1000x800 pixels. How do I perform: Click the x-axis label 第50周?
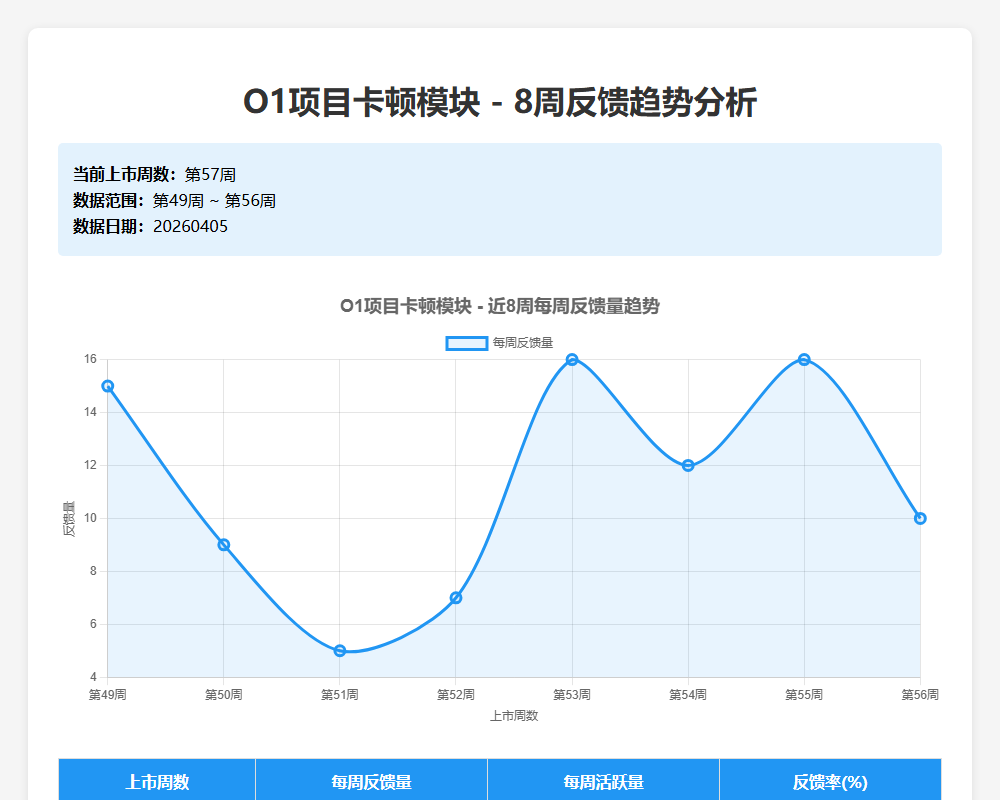(224, 695)
